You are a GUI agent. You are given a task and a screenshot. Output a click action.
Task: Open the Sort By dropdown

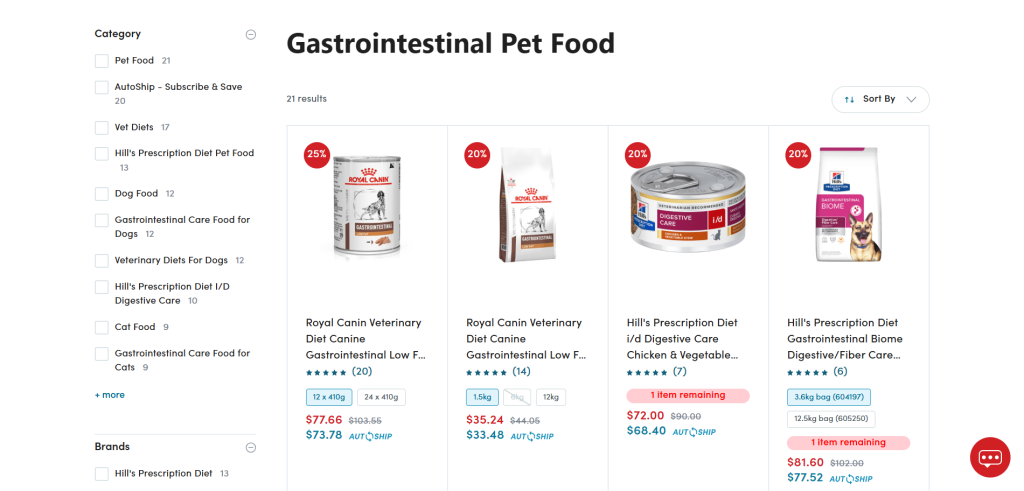pos(880,99)
